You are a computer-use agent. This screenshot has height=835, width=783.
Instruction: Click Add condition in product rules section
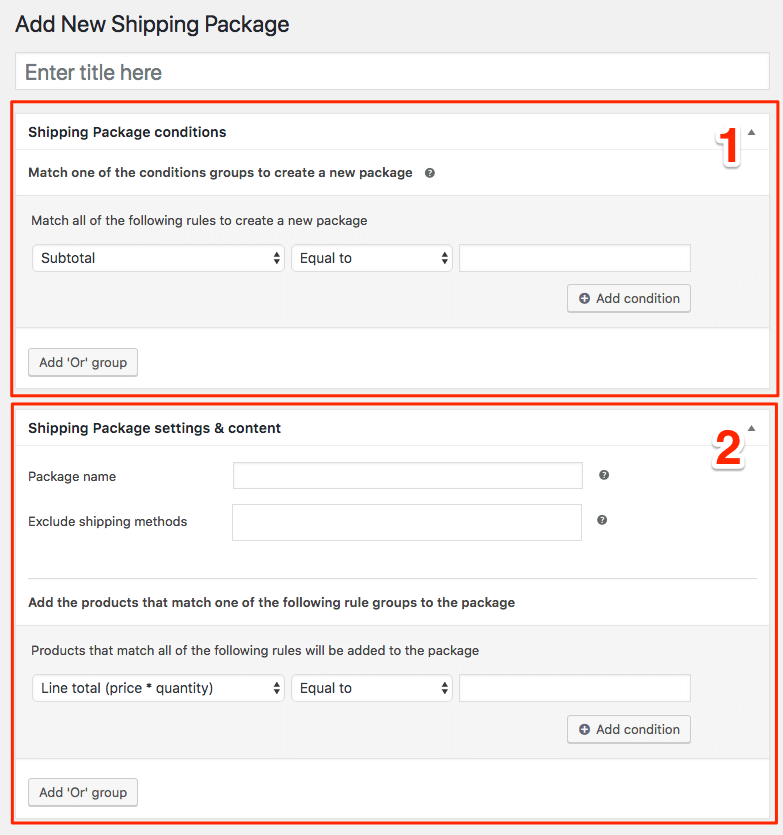(629, 729)
